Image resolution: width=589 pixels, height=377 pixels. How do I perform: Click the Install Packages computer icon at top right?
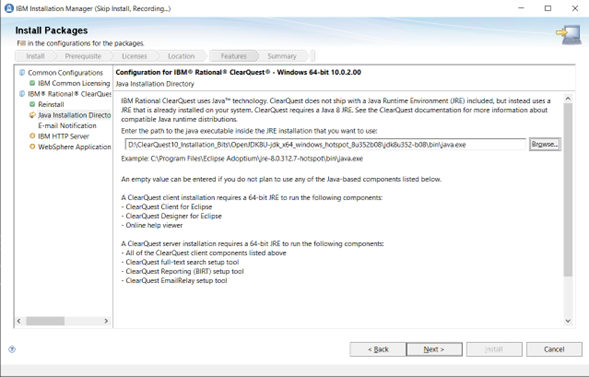point(569,35)
